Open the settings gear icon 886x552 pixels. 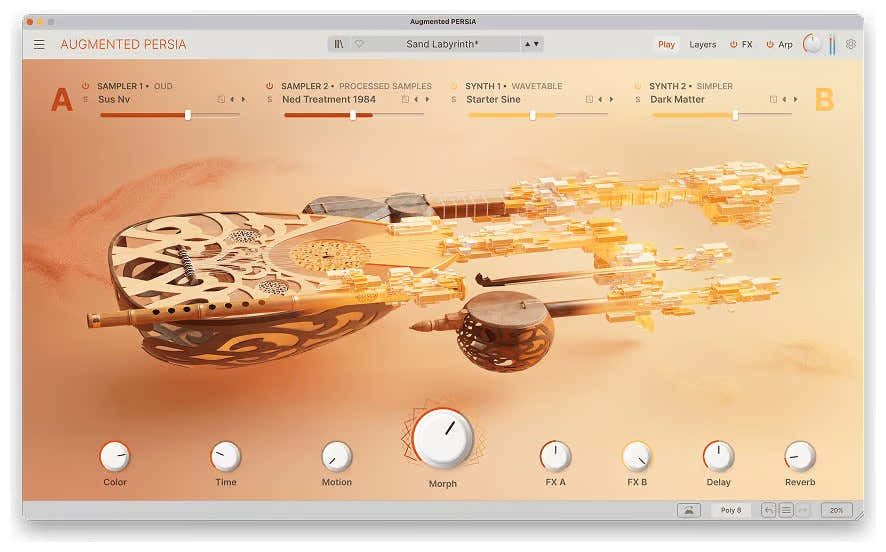(851, 44)
